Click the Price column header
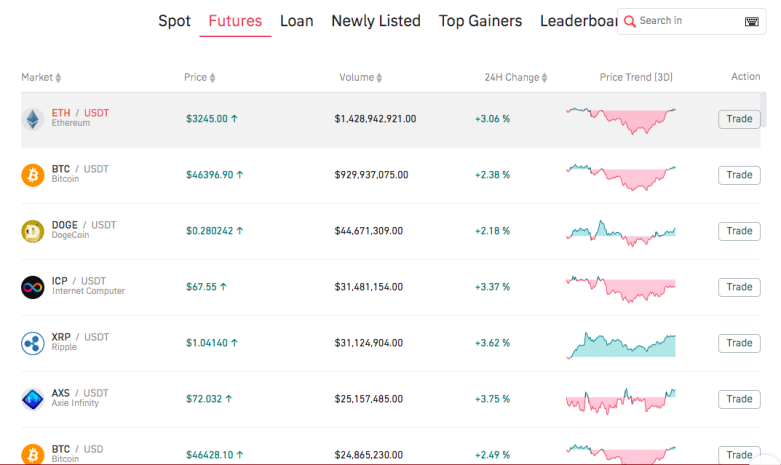Screen dimensions: 781x465 [x=195, y=78]
